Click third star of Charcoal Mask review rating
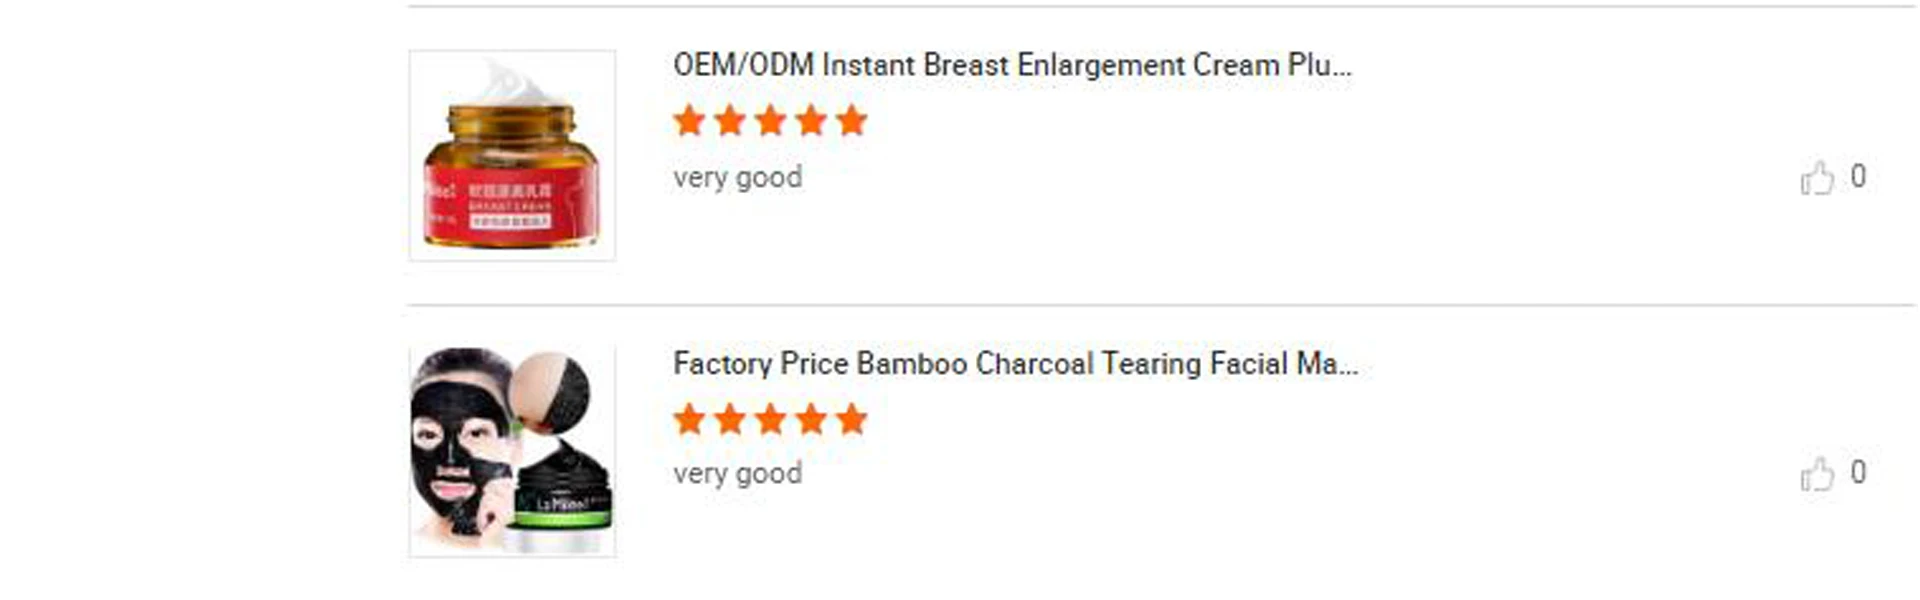1920x600 pixels. click(770, 419)
